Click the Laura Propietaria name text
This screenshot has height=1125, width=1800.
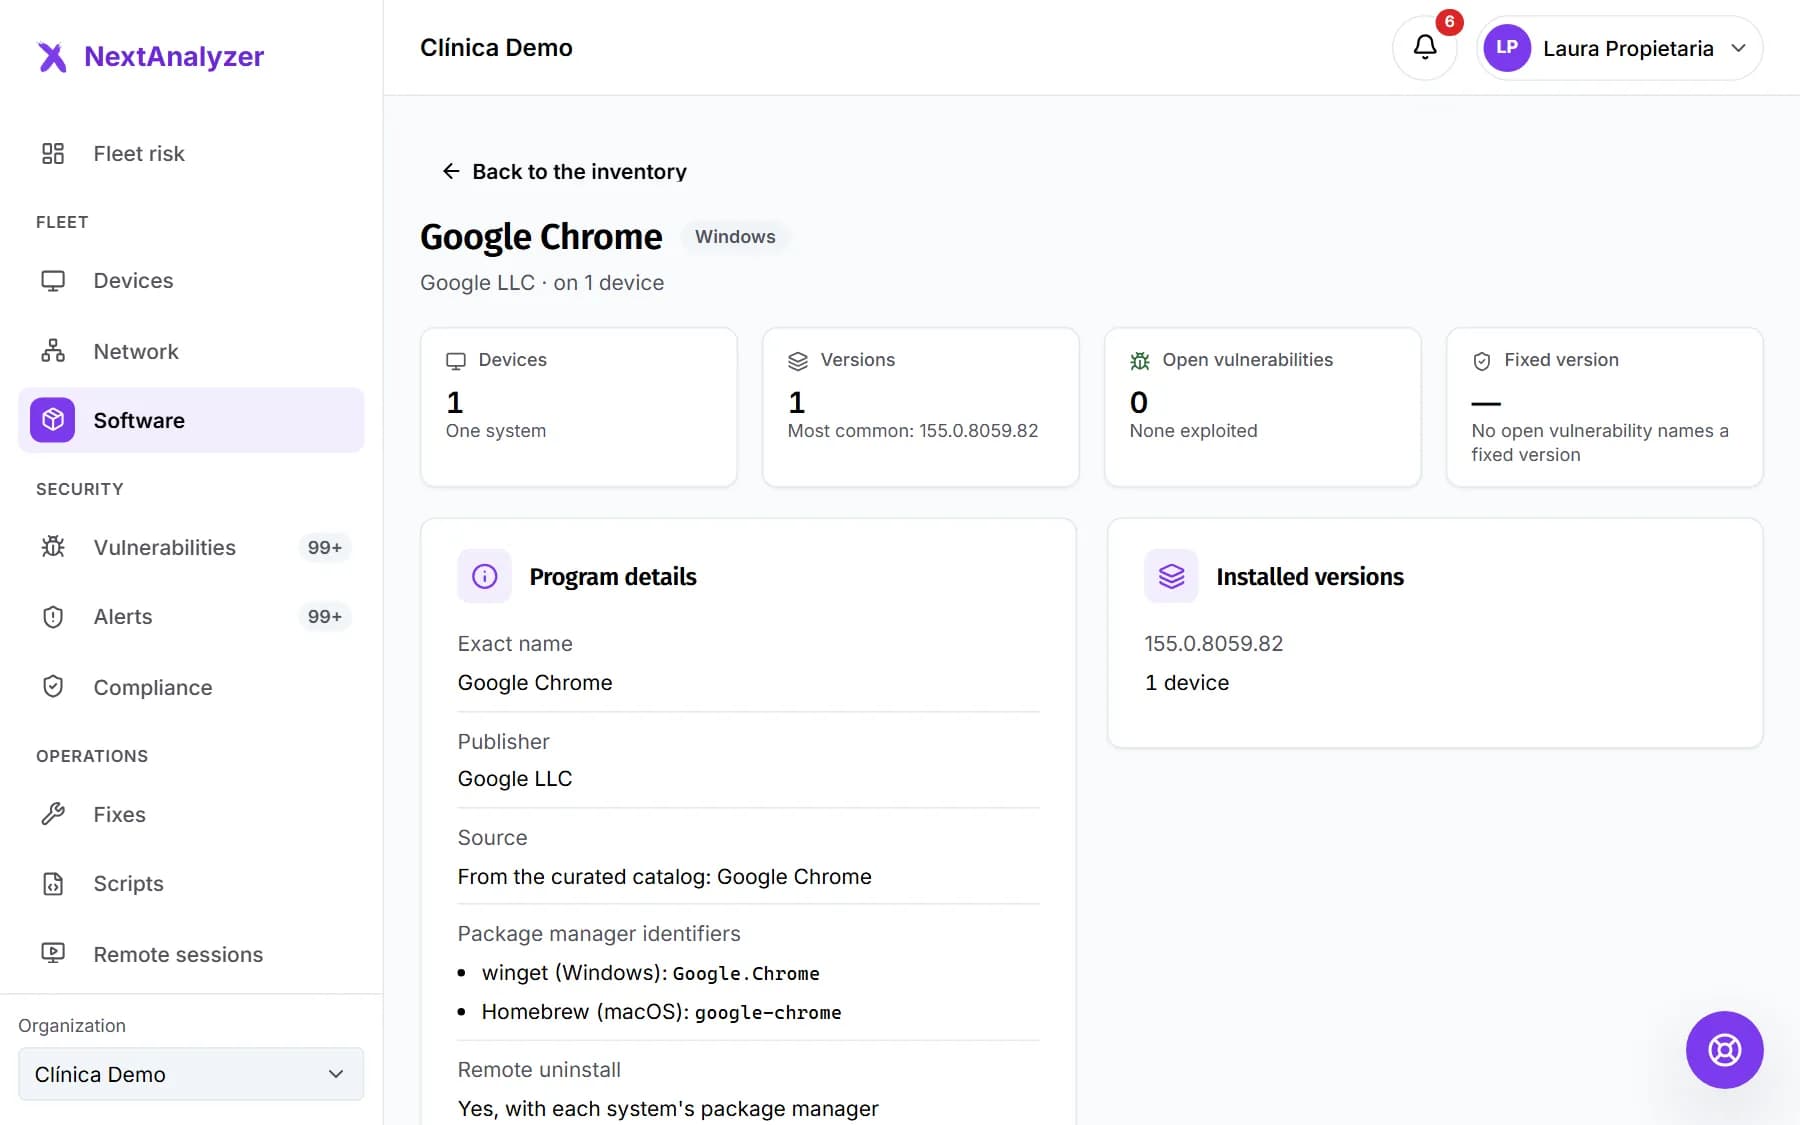tap(1628, 48)
